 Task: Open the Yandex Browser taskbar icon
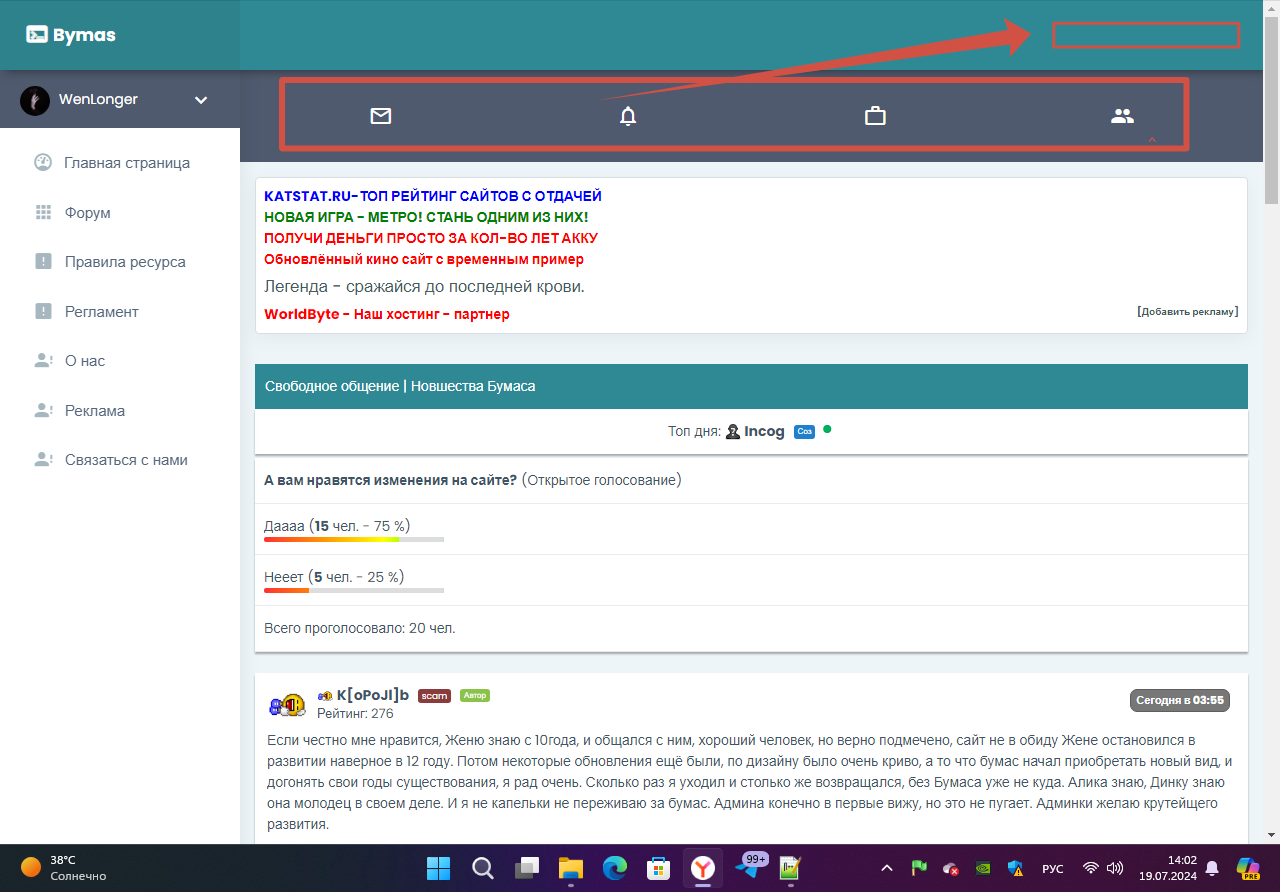point(703,867)
